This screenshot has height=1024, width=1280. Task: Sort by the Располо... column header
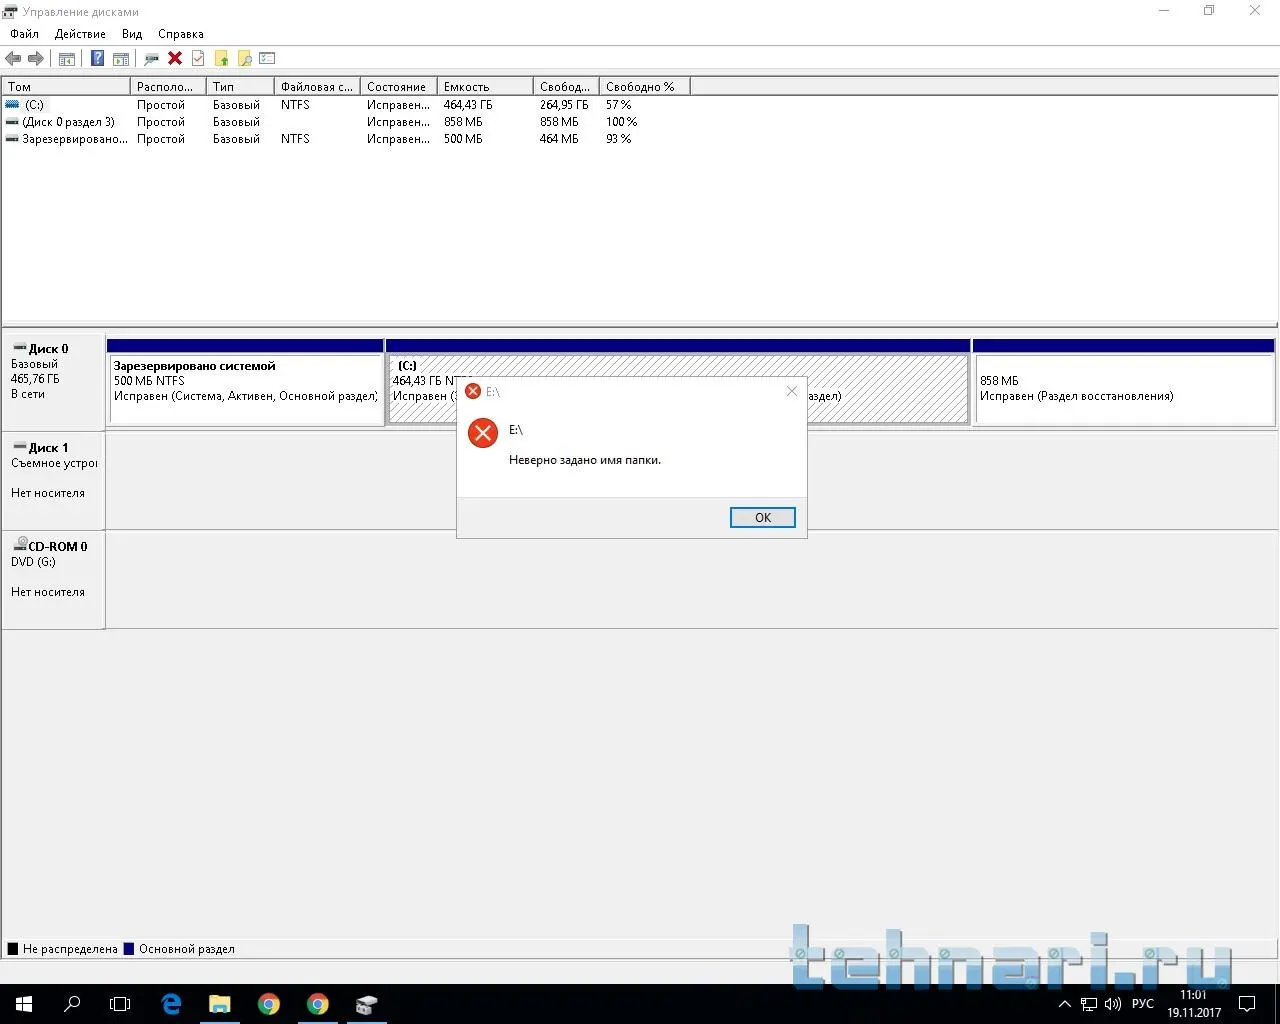(168, 87)
